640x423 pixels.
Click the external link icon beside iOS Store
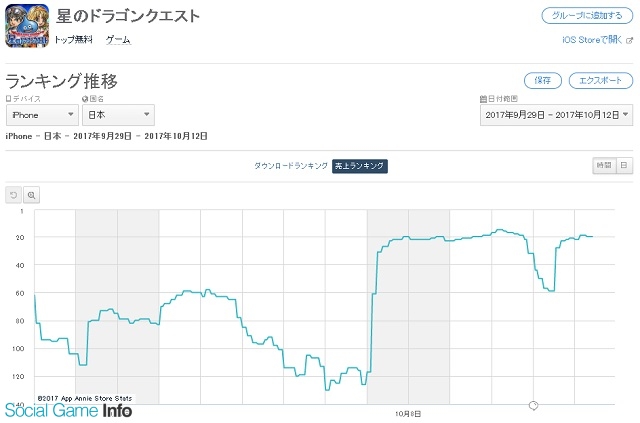pyautogui.click(x=629, y=40)
